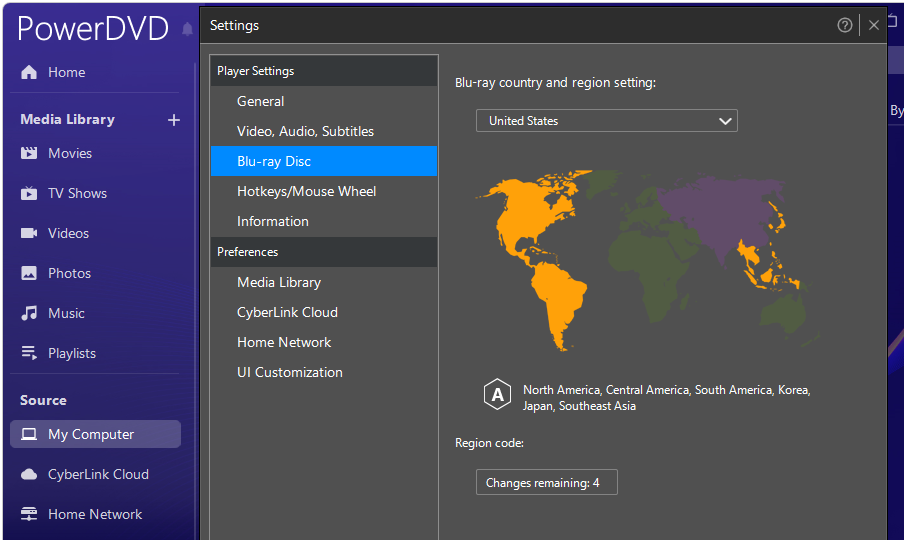Click the TV Shows icon
The height and width of the screenshot is (540, 904).
point(29,193)
